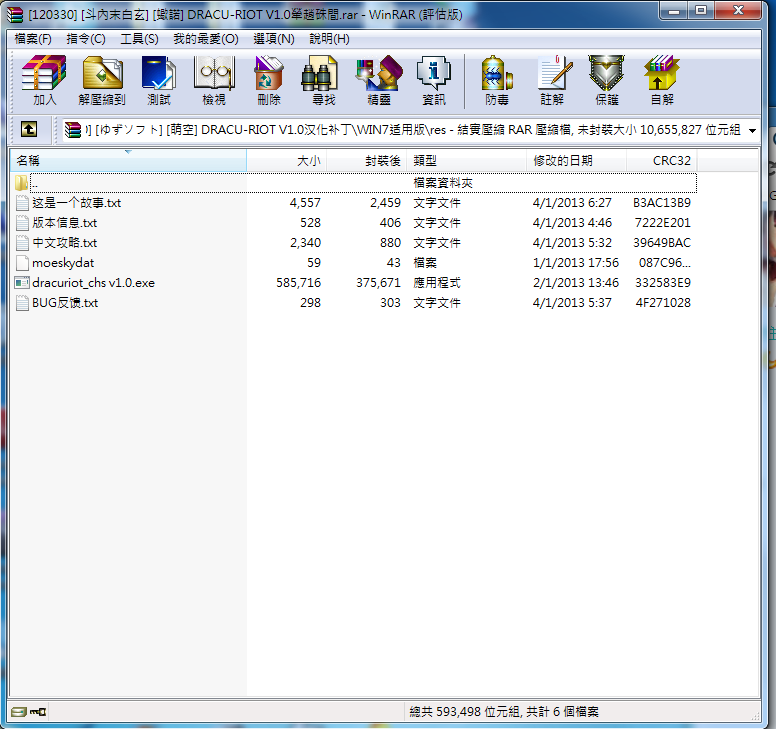This screenshot has height=729, width=776.
Task: Open the 檔案(F) menu
Action: (33, 39)
